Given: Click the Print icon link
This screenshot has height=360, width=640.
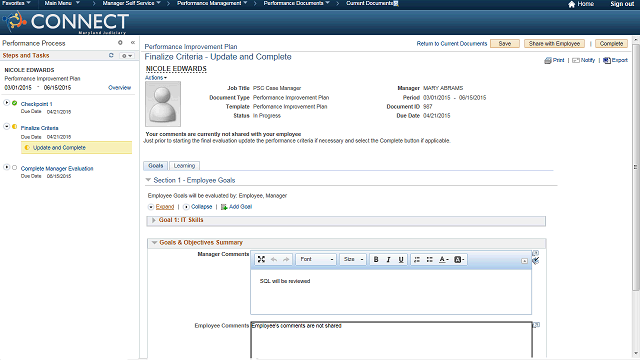Looking at the screenshot, I should click(x=554, y=60).
